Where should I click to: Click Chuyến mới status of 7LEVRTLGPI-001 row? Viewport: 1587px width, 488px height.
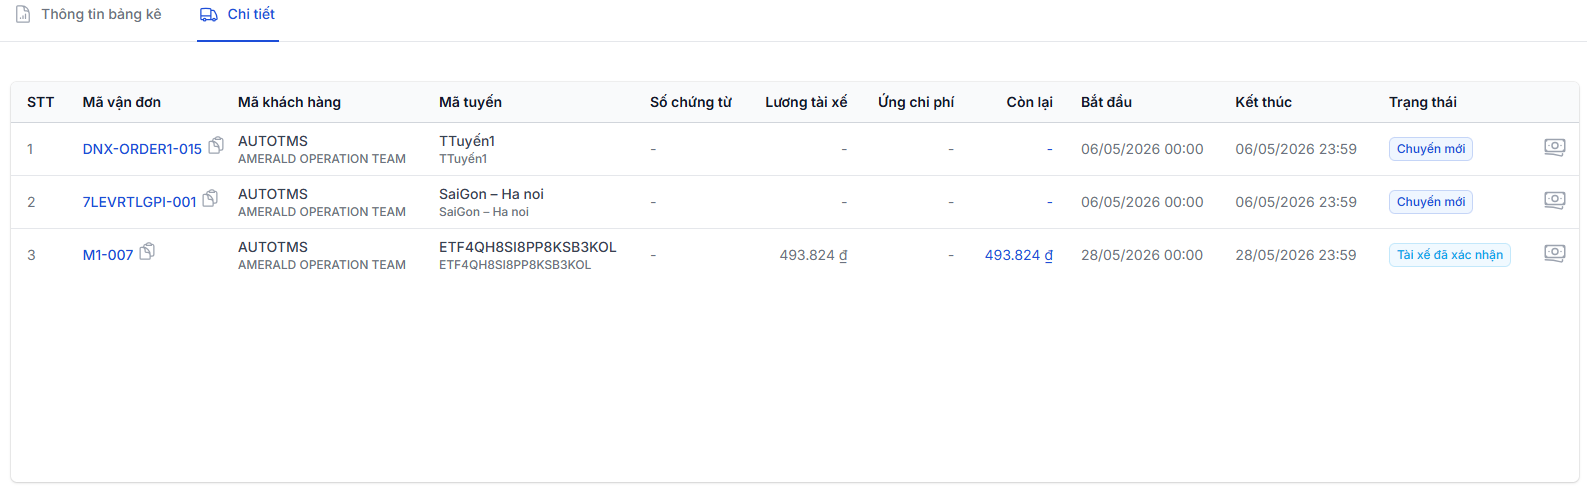[1431, 202]
